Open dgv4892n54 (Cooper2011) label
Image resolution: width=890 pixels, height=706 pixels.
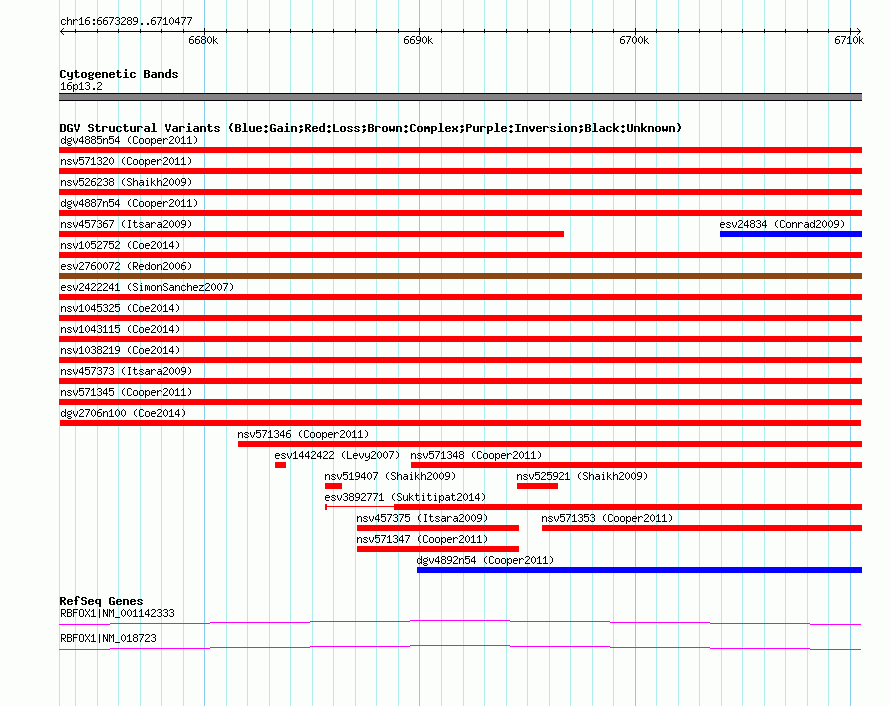[x=485, y=560]
